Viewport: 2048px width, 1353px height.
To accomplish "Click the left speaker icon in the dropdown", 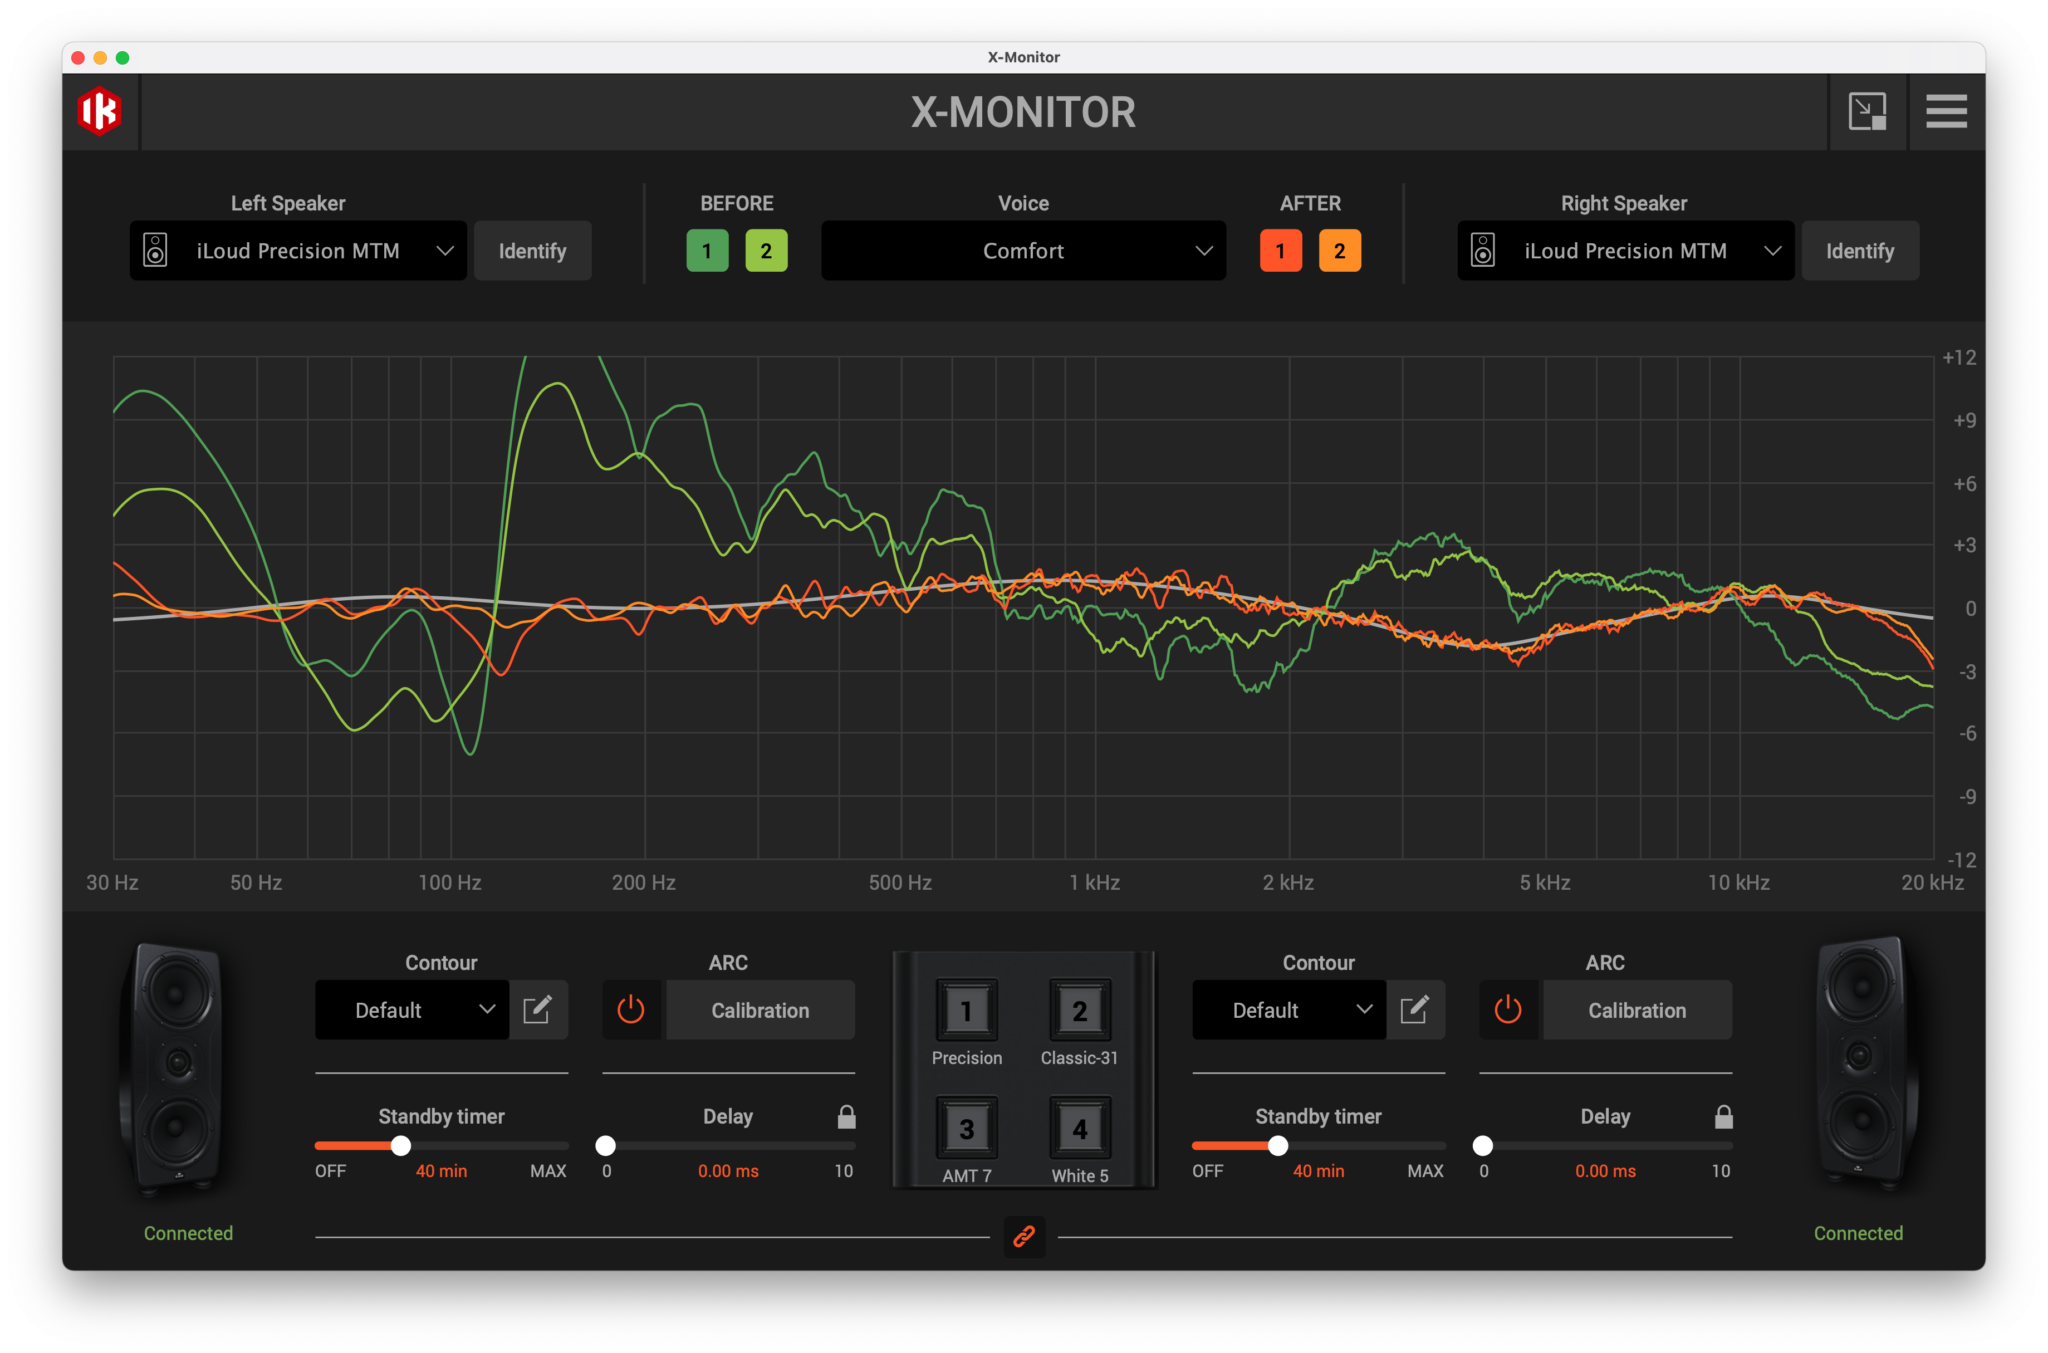I will coord(155,250).
